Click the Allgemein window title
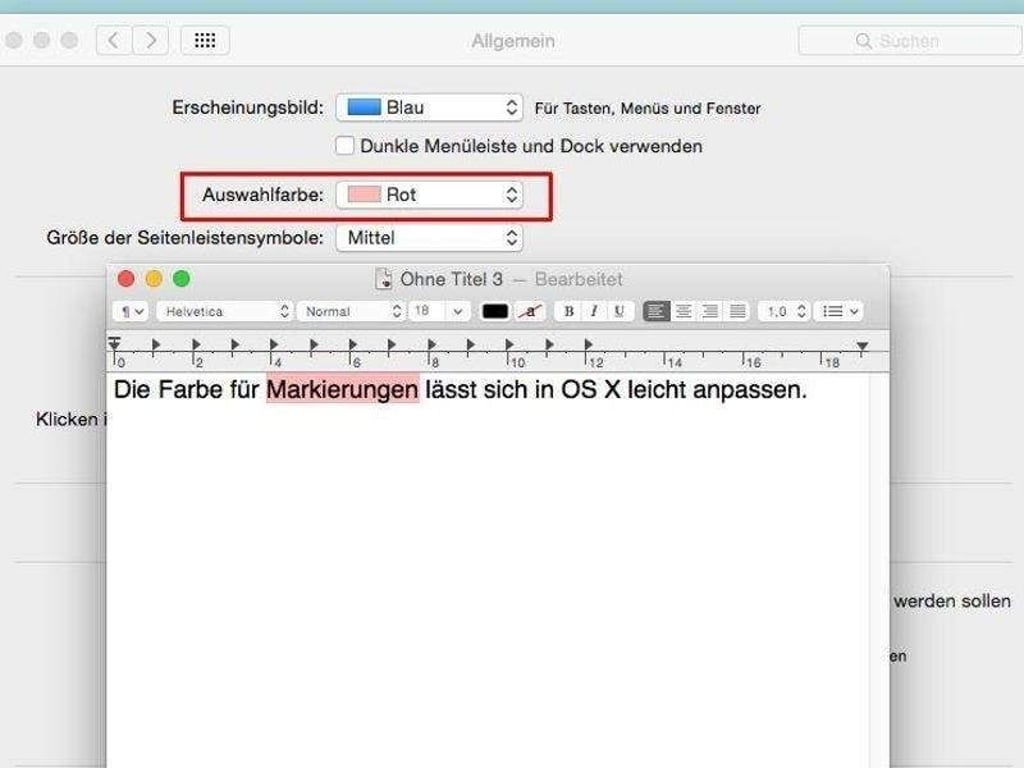The height and width of the screenshot is (768, 1024). pos(513,41)
